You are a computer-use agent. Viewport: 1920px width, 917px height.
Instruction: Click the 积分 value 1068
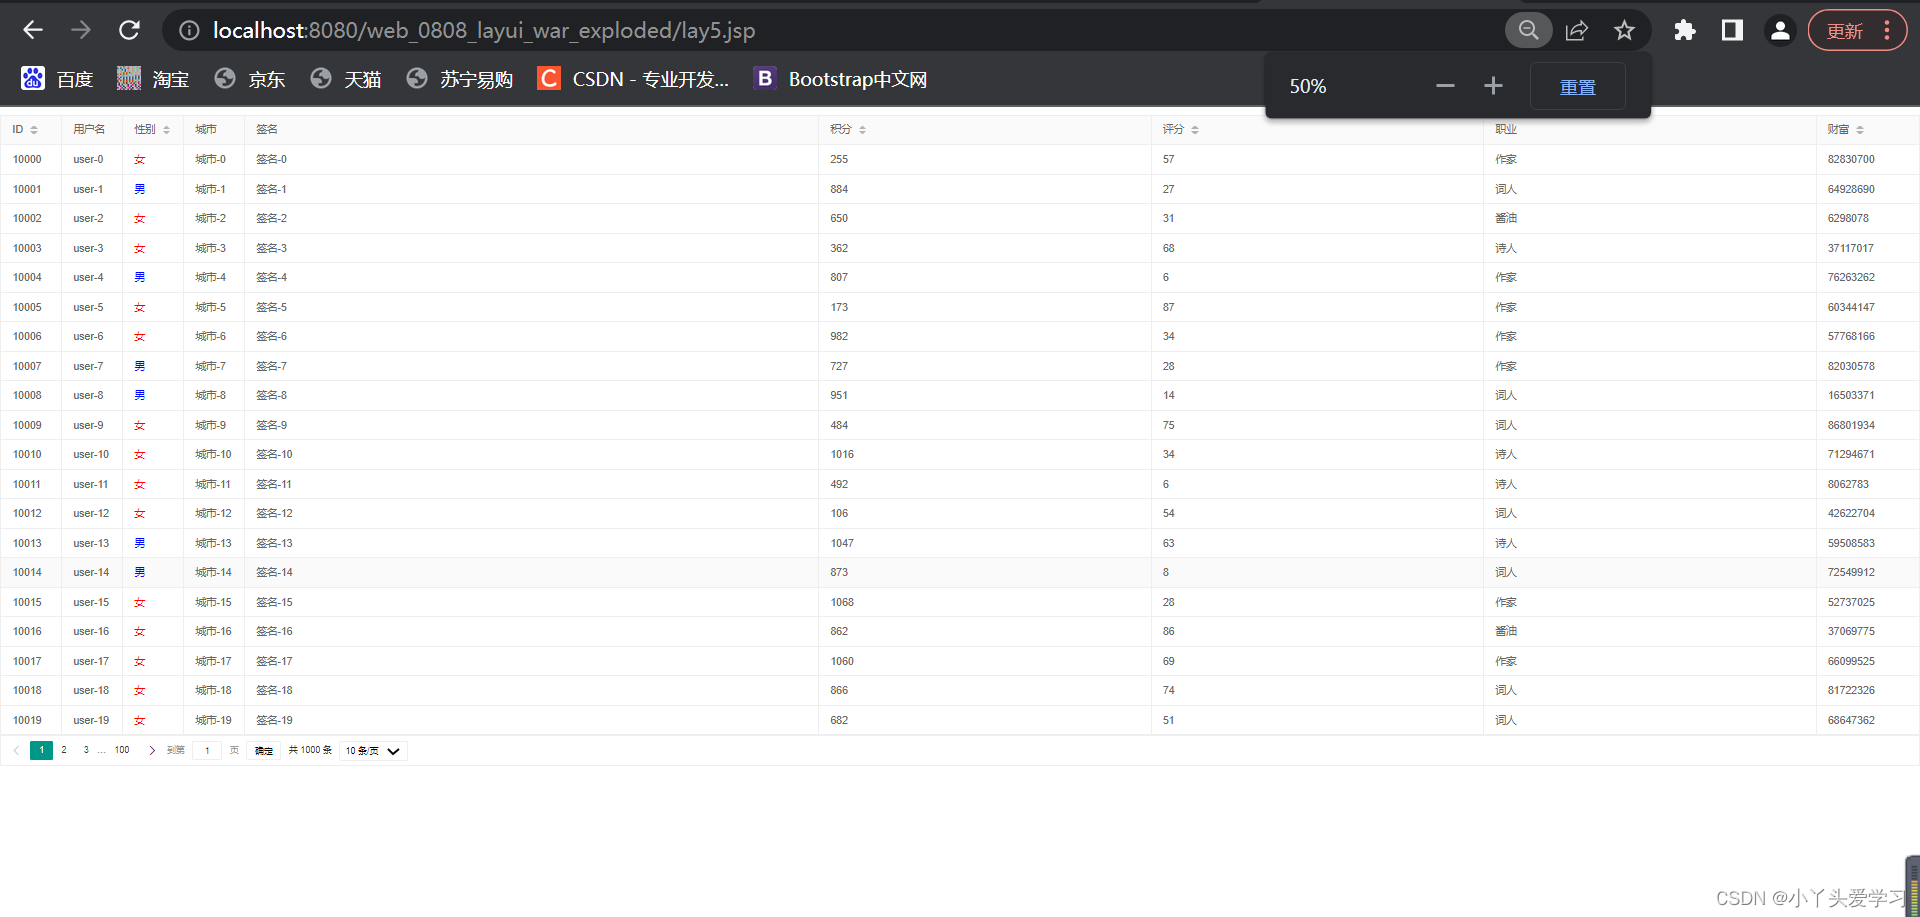842,603
